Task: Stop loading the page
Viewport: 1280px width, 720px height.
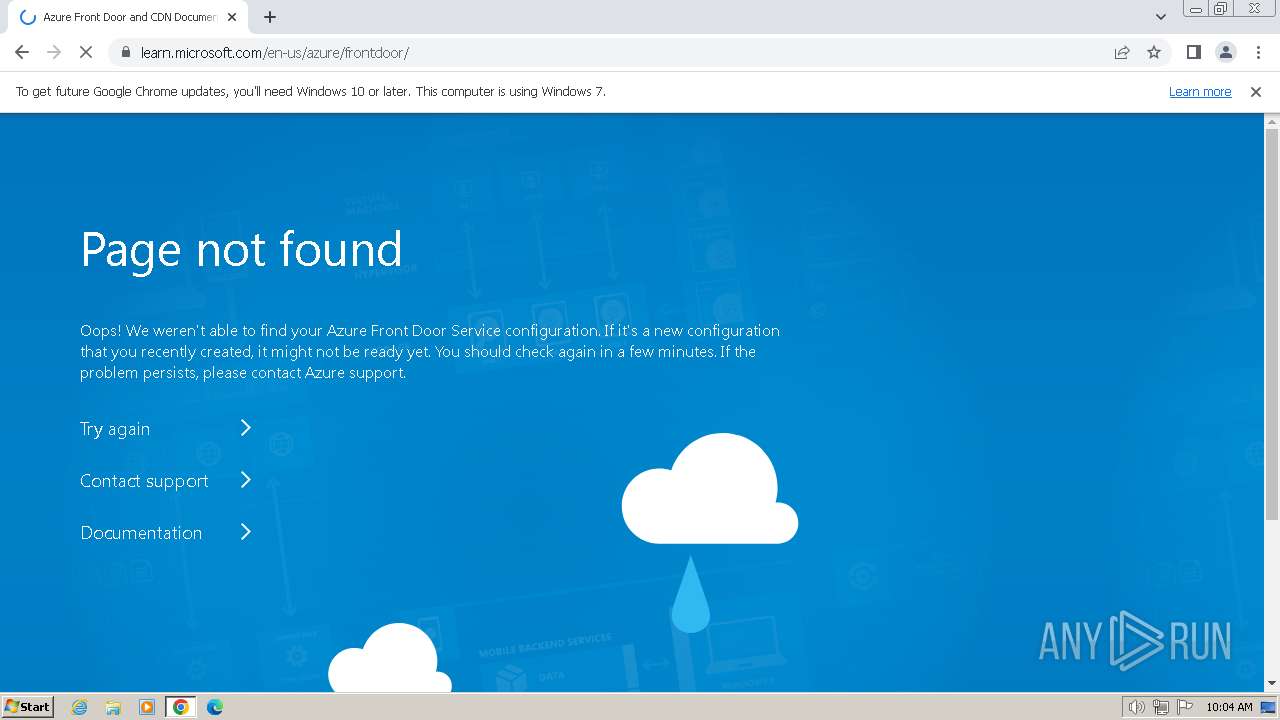Action: [86, 52]
